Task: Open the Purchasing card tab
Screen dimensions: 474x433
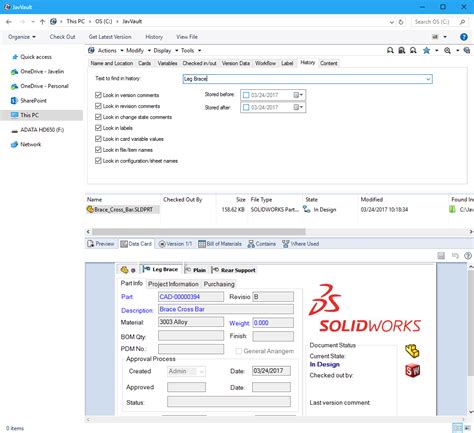Action: [x=219, y=284]
